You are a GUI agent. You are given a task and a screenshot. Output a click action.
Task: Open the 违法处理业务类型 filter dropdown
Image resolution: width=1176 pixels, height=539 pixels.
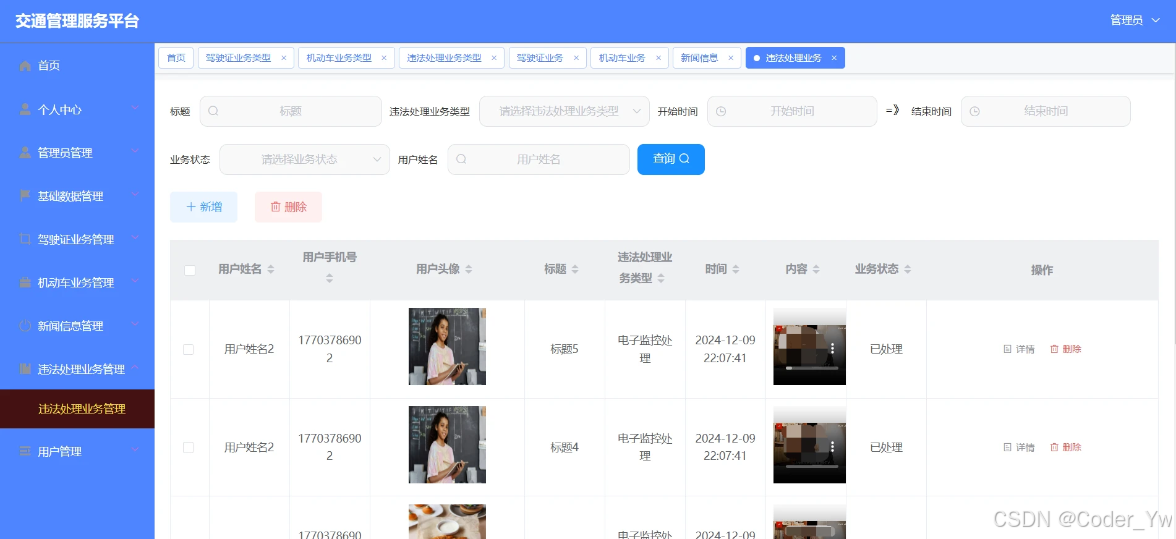click(564, 111)
